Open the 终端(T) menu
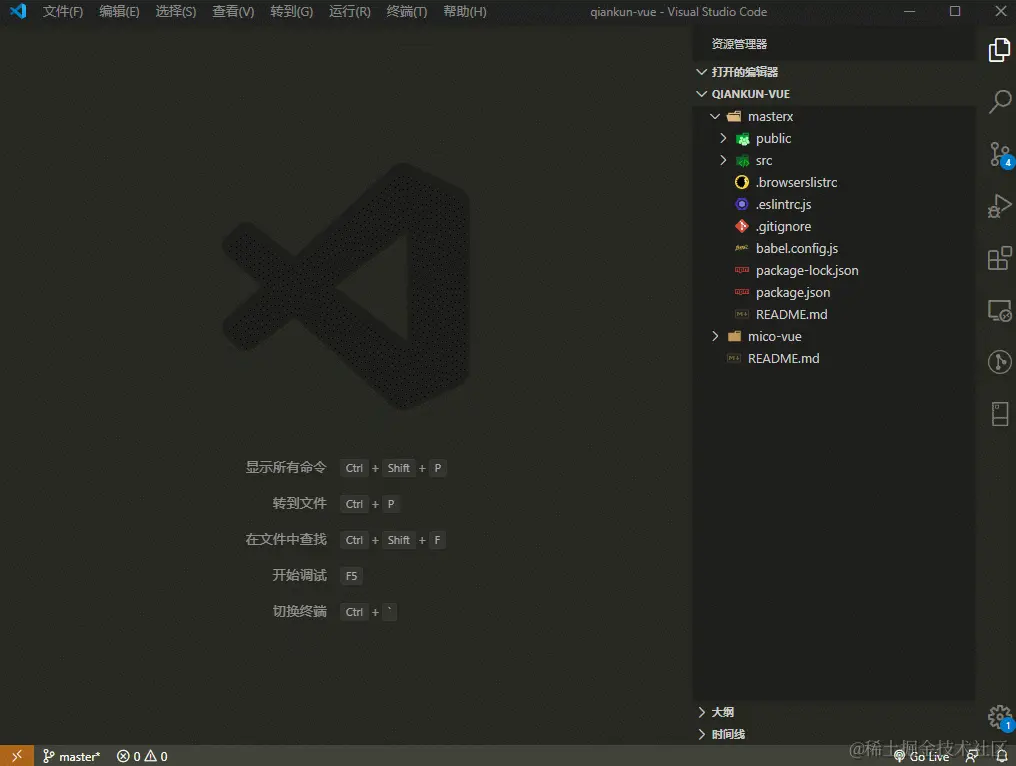Image resolution: width=1016 pixels, height=766 pixels. pos(407,12)
